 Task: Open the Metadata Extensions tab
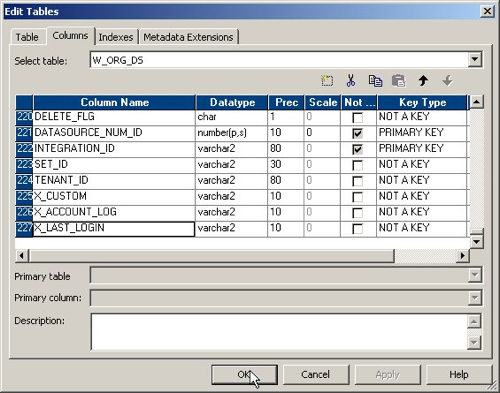click(x=188, y=37)
